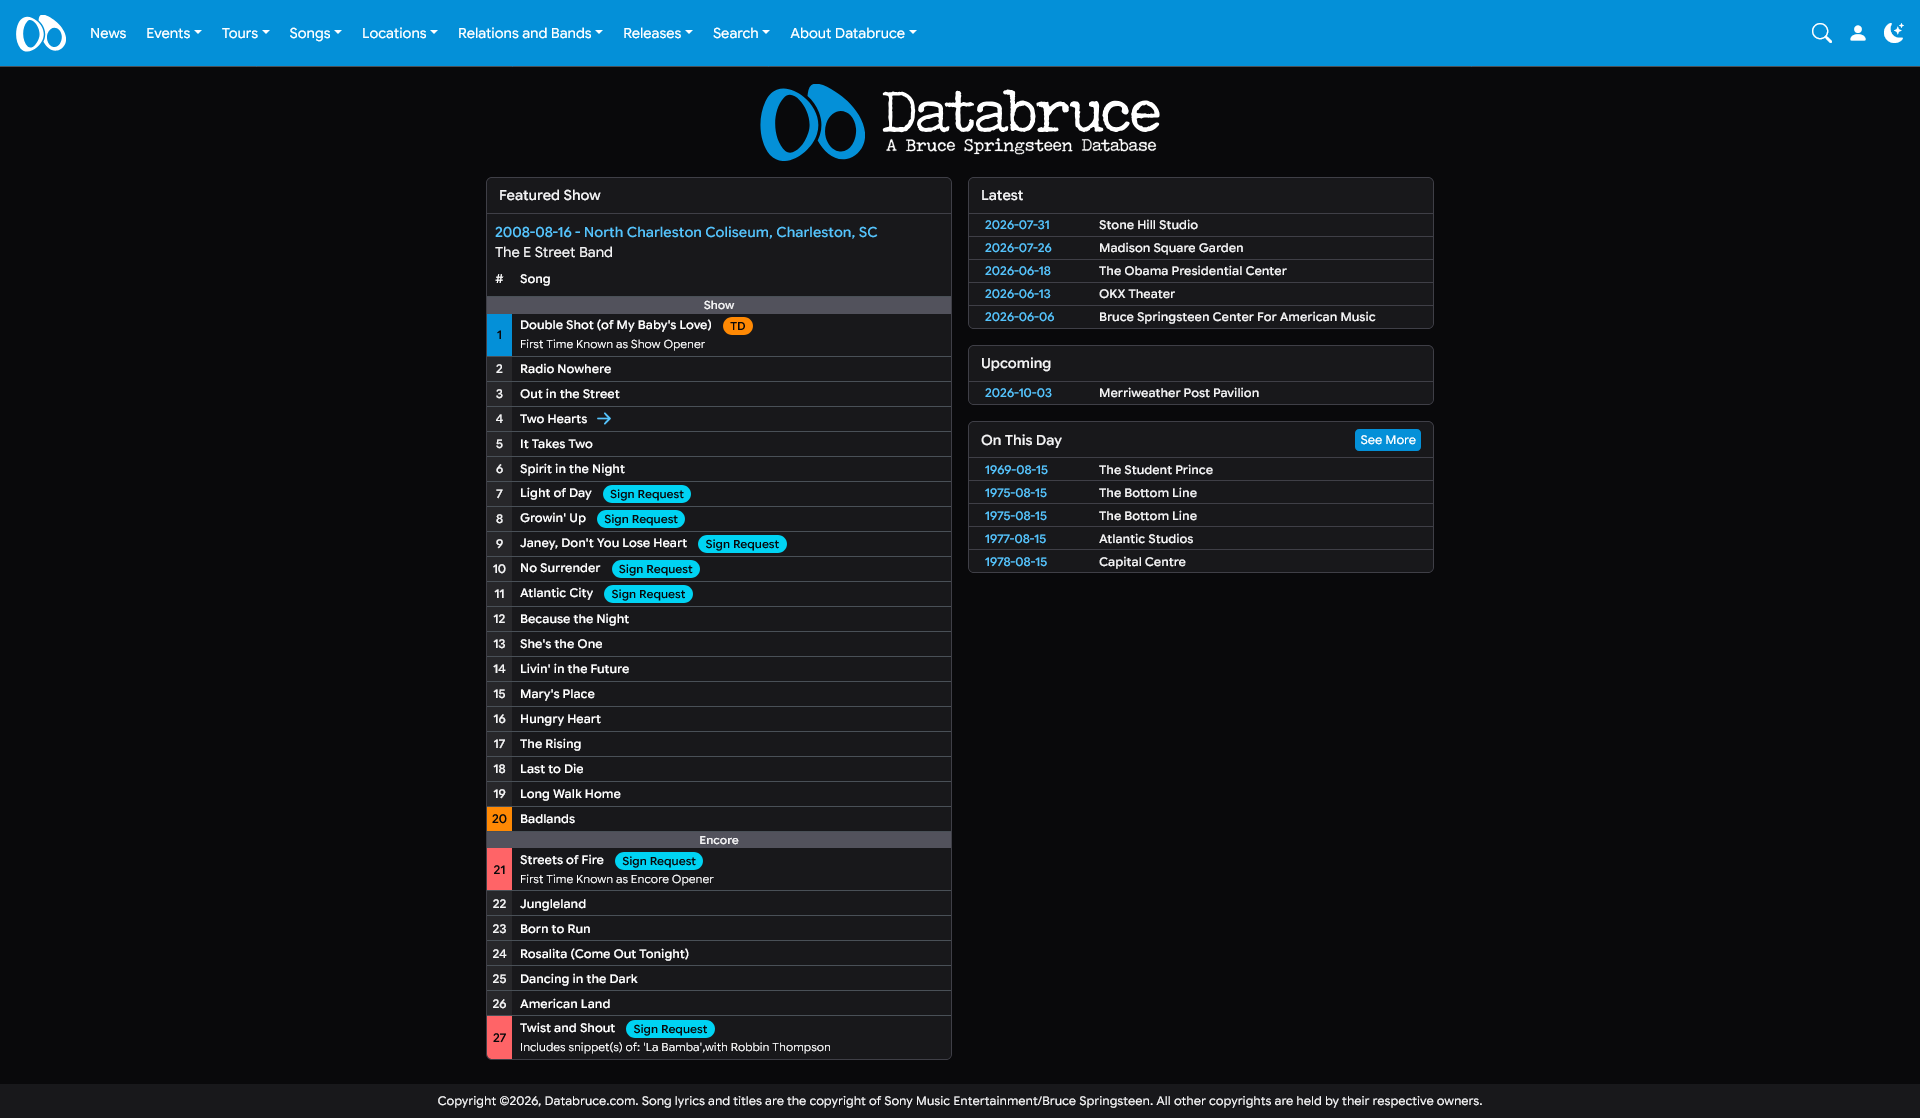Click Stone Hill Studio venue
This screenshot has width=1920, height=1118.
coord(1148,225)
